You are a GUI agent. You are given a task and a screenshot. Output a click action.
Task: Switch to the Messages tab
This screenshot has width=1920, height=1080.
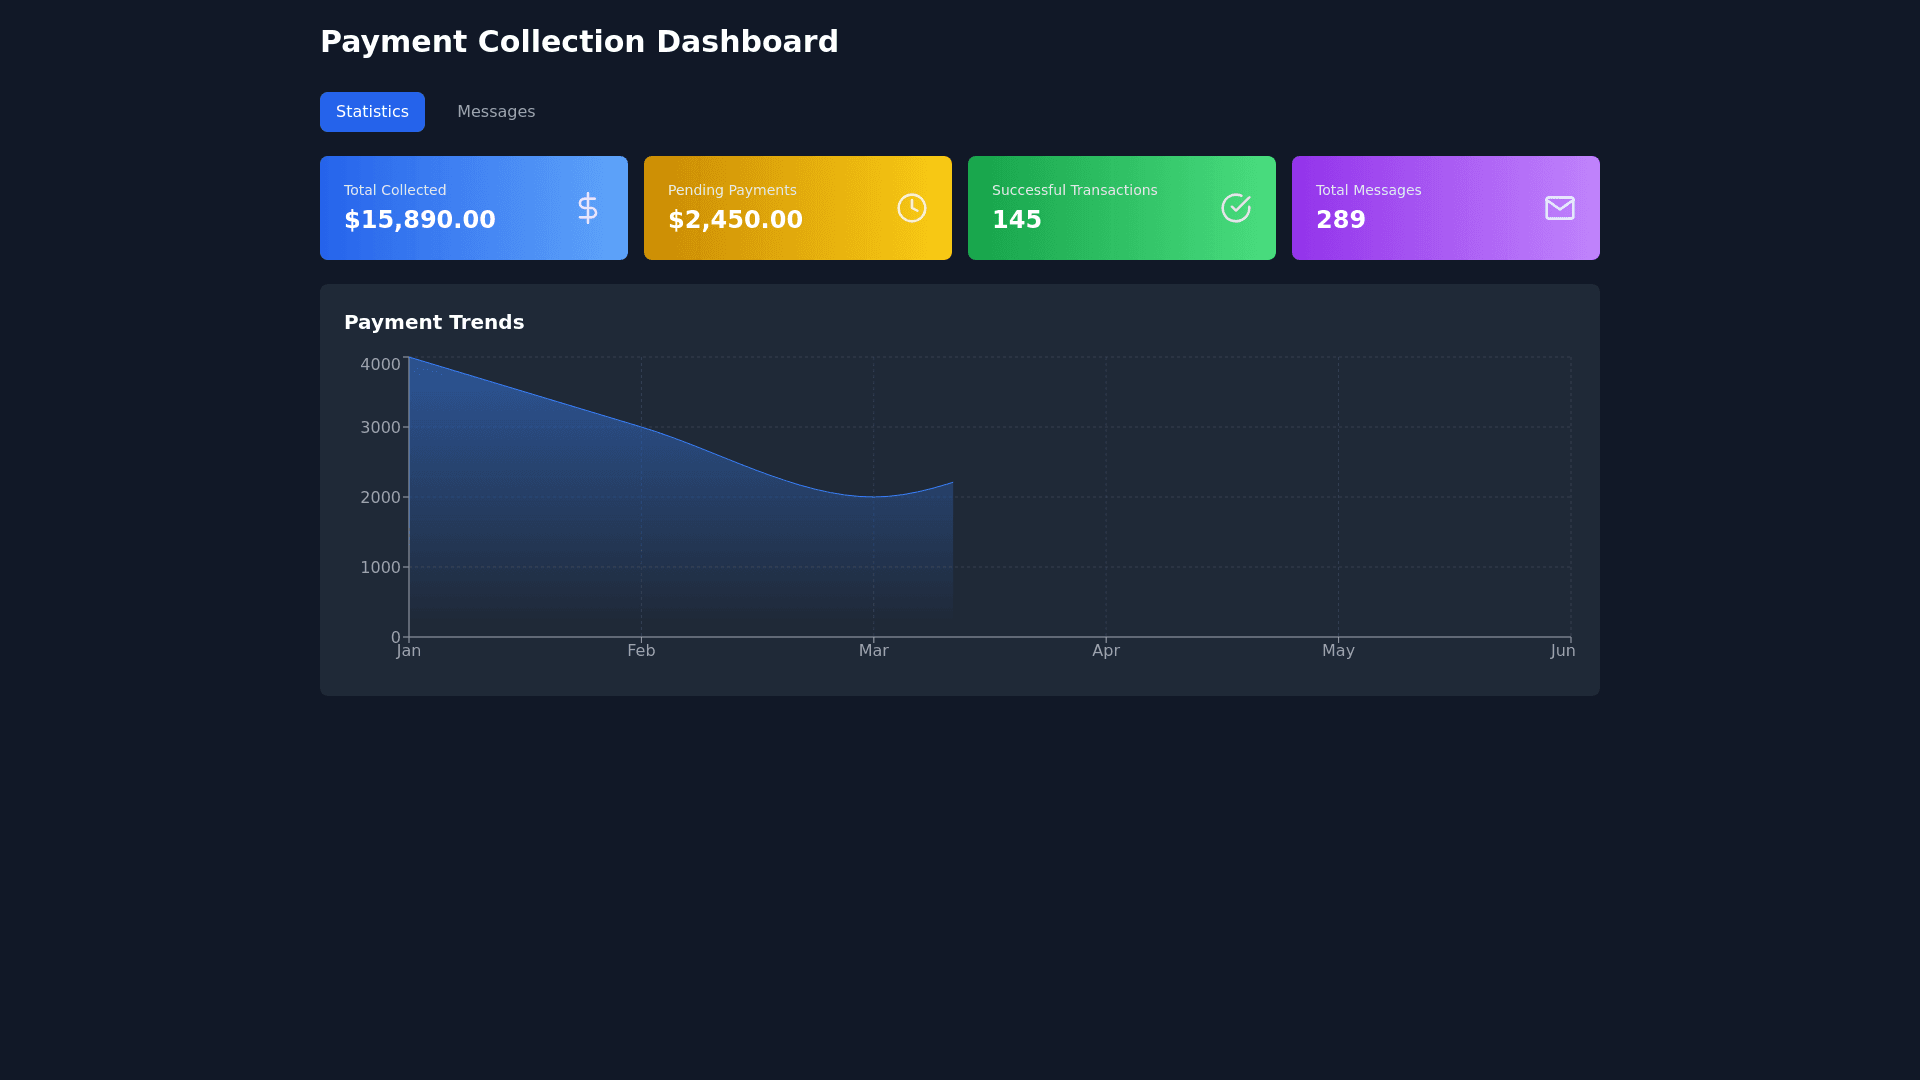click(x=496, y=112)
